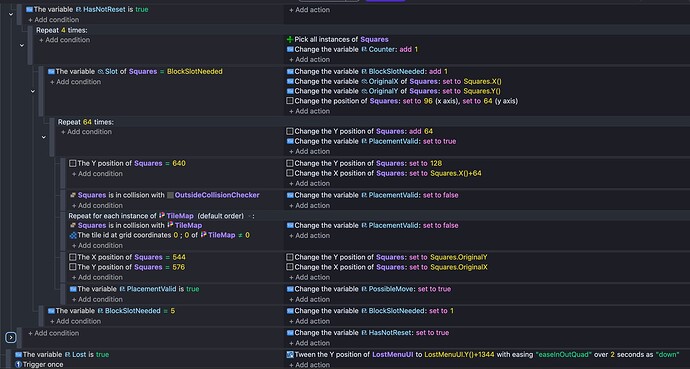
Task: Collapse the Repeat 64 times event
Action: [x=44, y=137]
